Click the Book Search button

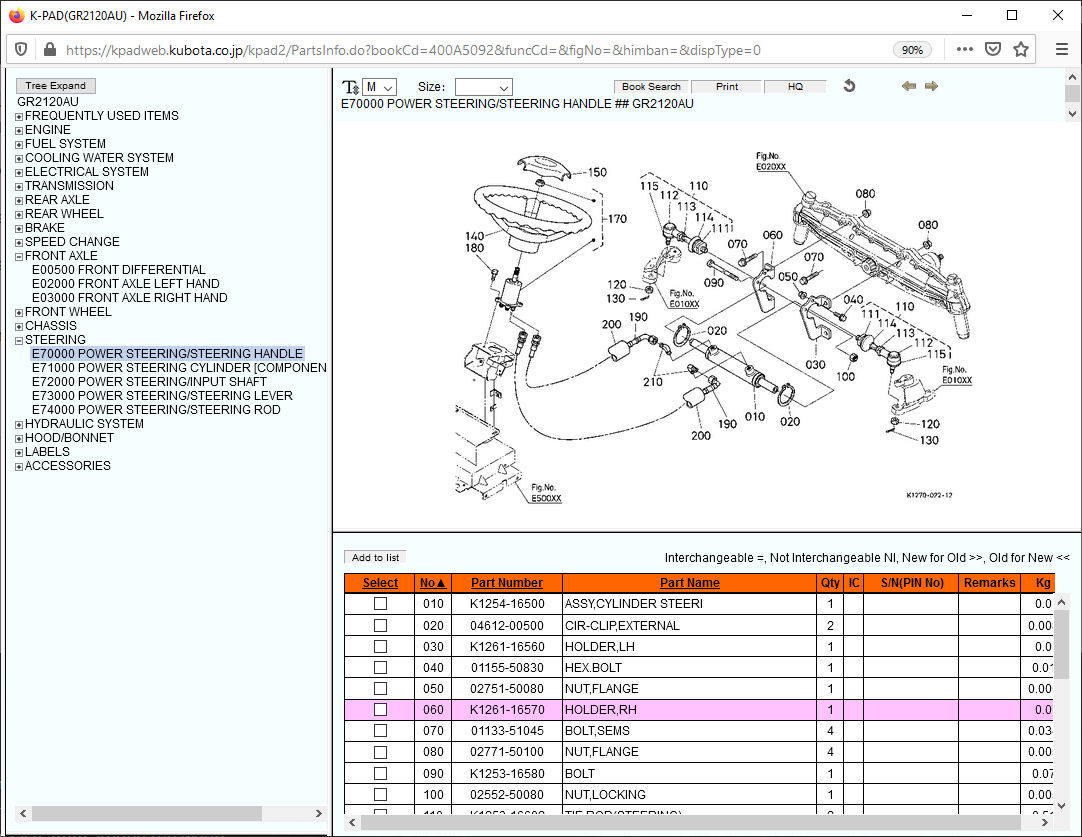[x=651, y=86]
